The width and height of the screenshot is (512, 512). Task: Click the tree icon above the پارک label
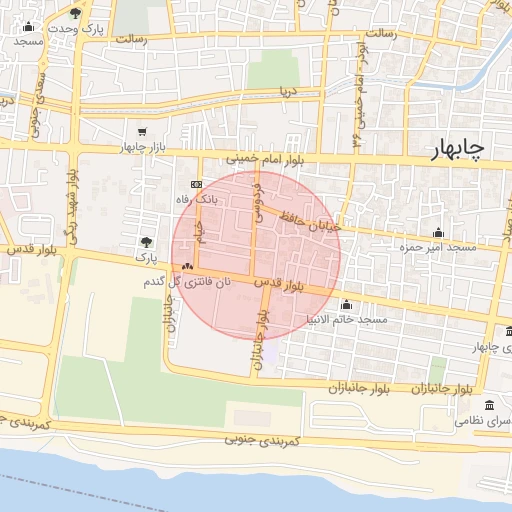(x=146, y=242)
